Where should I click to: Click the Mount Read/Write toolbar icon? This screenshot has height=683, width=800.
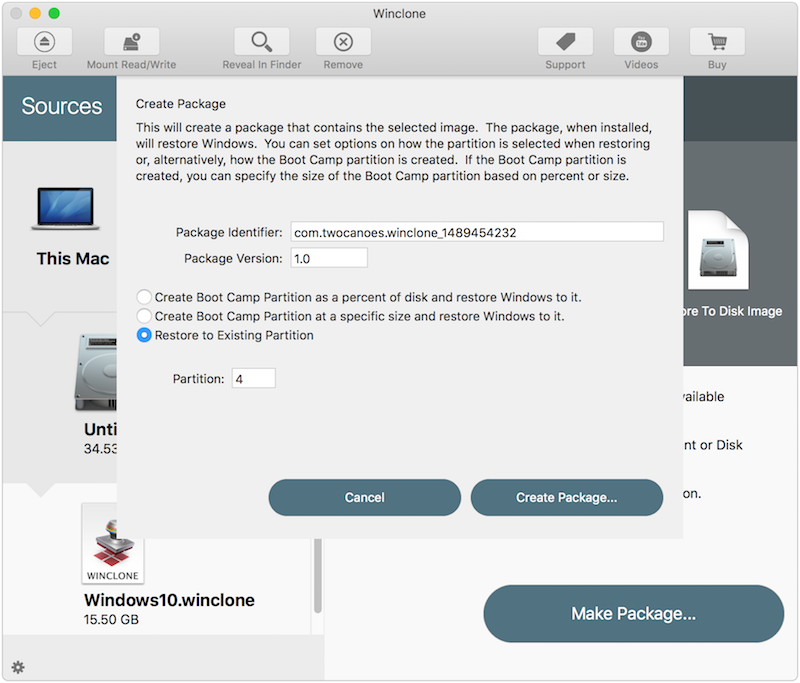(x=132, y=42)
